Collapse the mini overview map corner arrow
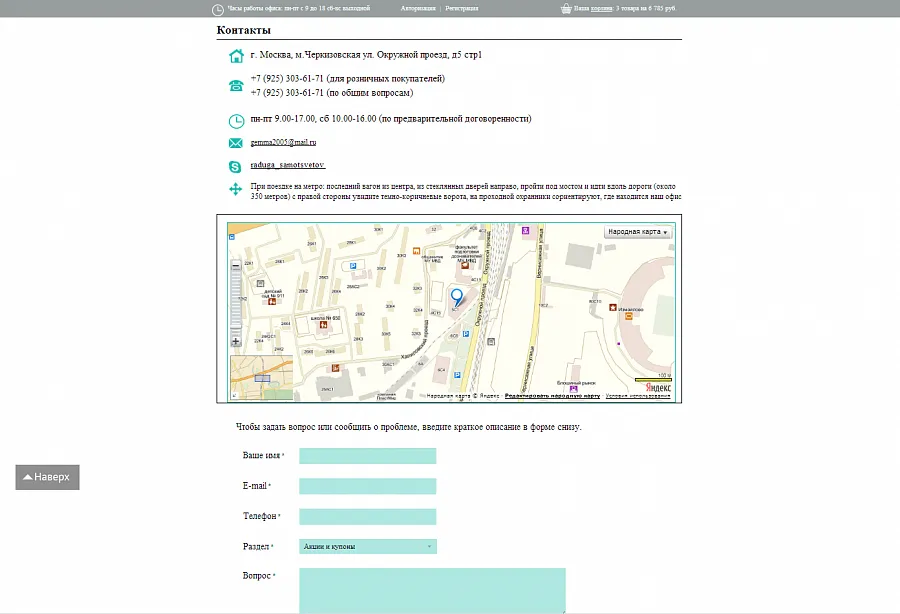This screenshot has height=614, width=900. [234, 395]
